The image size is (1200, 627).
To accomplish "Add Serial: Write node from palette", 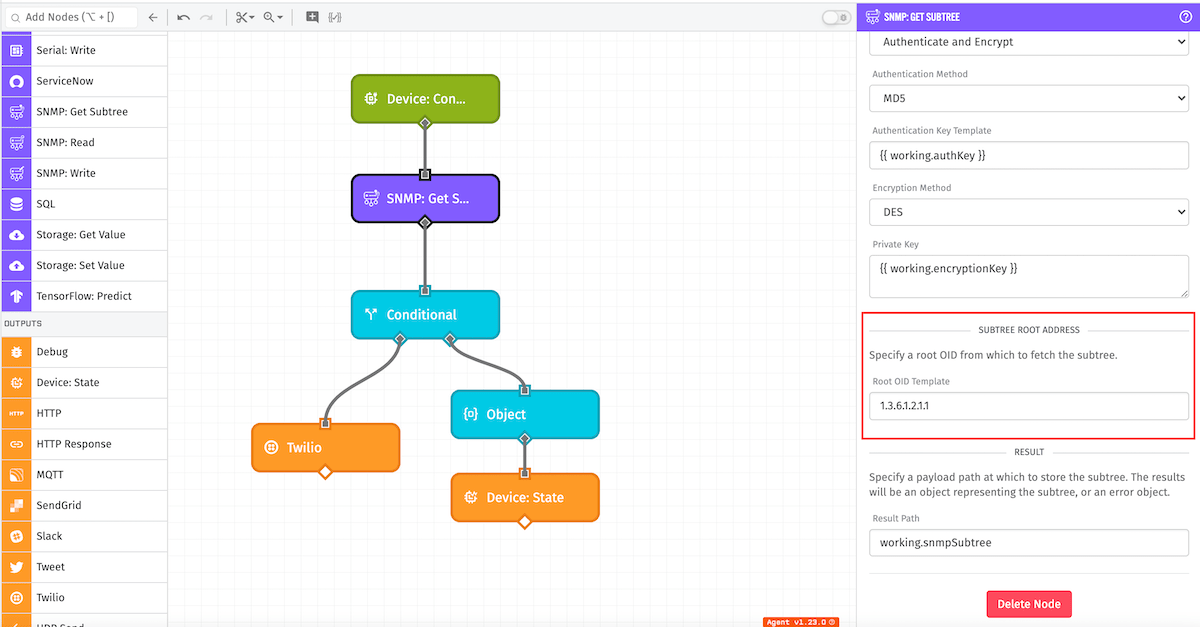I will click(84, 50).
